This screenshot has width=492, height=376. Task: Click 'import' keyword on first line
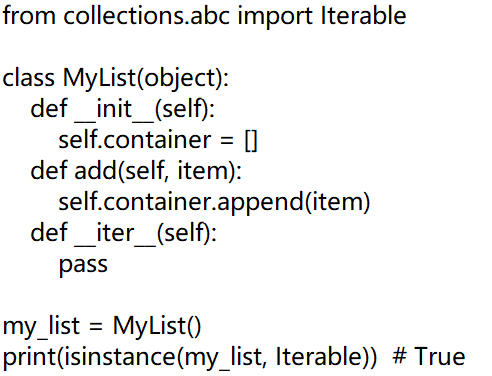(x=275, y=17)
